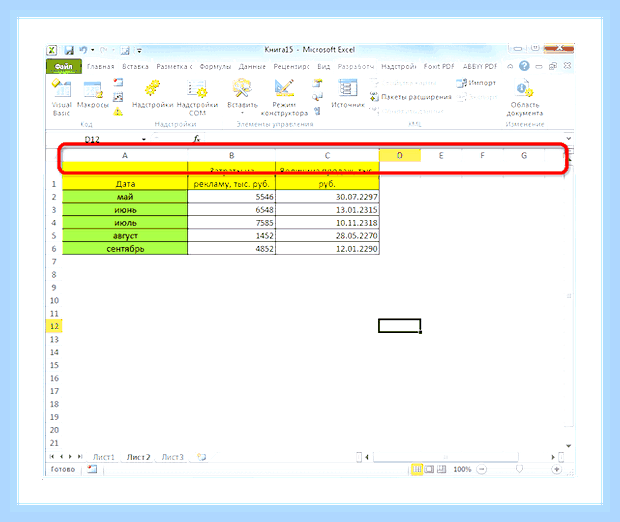Image resolution: width=620 pixels, height=522 pixels.
Task: Click the Импорт XML button
Action: [x=476, y=83]
